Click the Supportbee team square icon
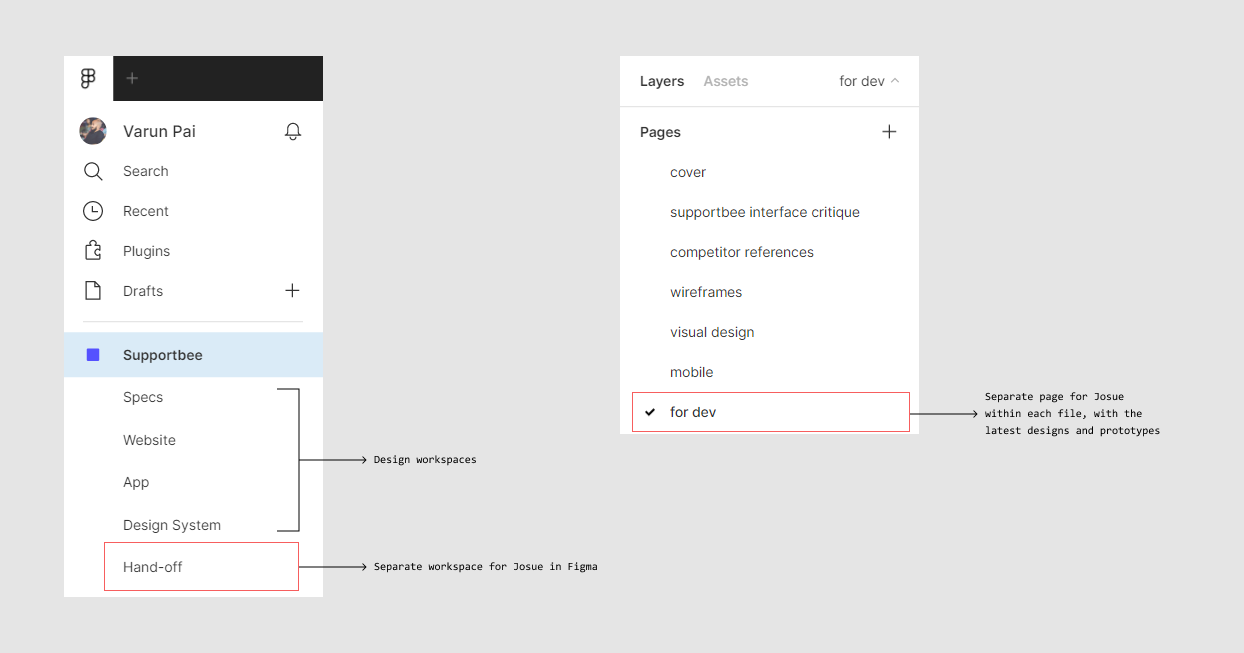 [x=93, y=355]
